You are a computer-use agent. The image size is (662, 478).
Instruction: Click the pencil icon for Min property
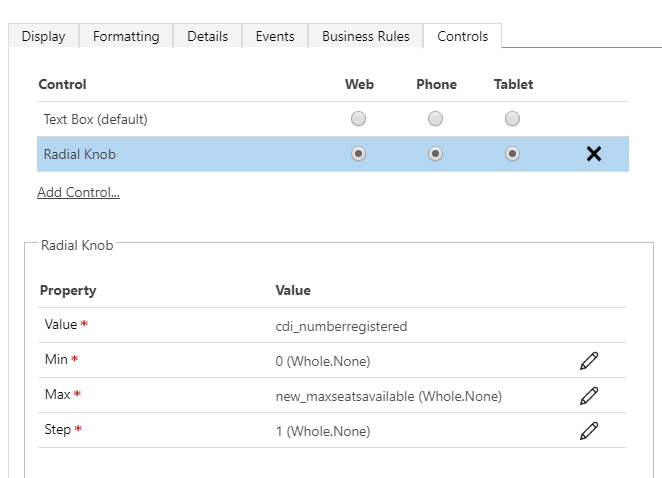point(589,361)
